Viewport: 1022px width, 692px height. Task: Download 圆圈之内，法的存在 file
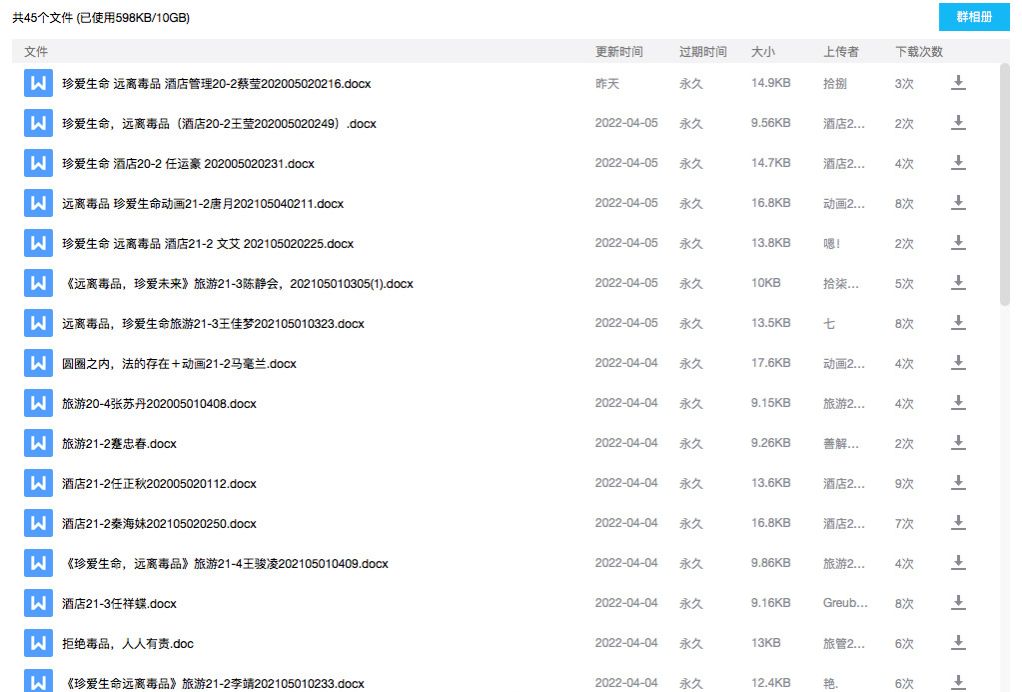(x=958, y=363)
